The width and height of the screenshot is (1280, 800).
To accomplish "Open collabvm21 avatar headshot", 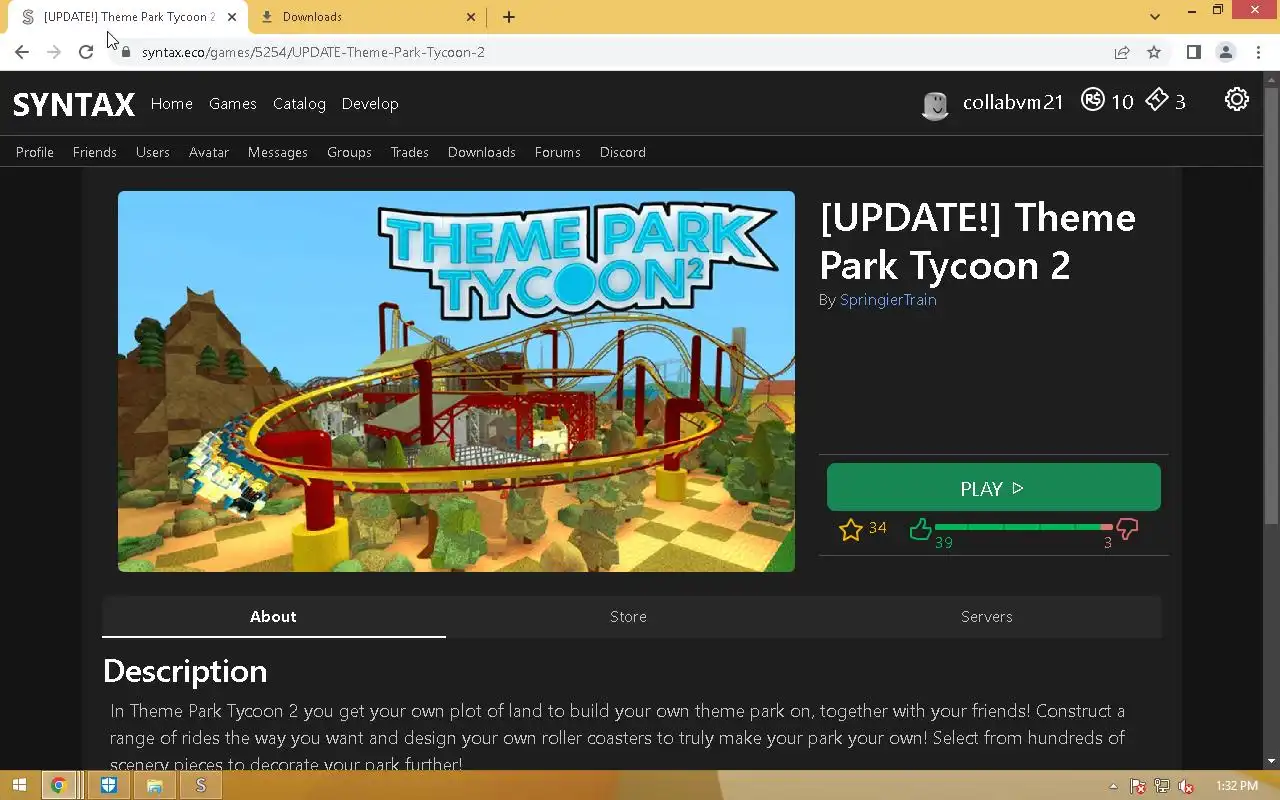I will [x=935, y=105].
